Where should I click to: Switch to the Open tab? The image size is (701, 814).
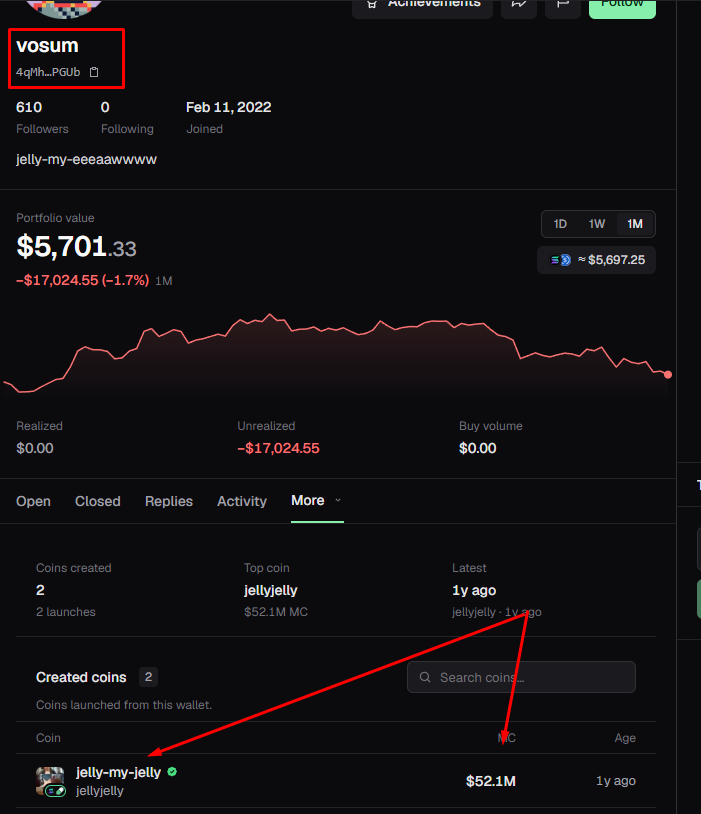tap(33, 501)
